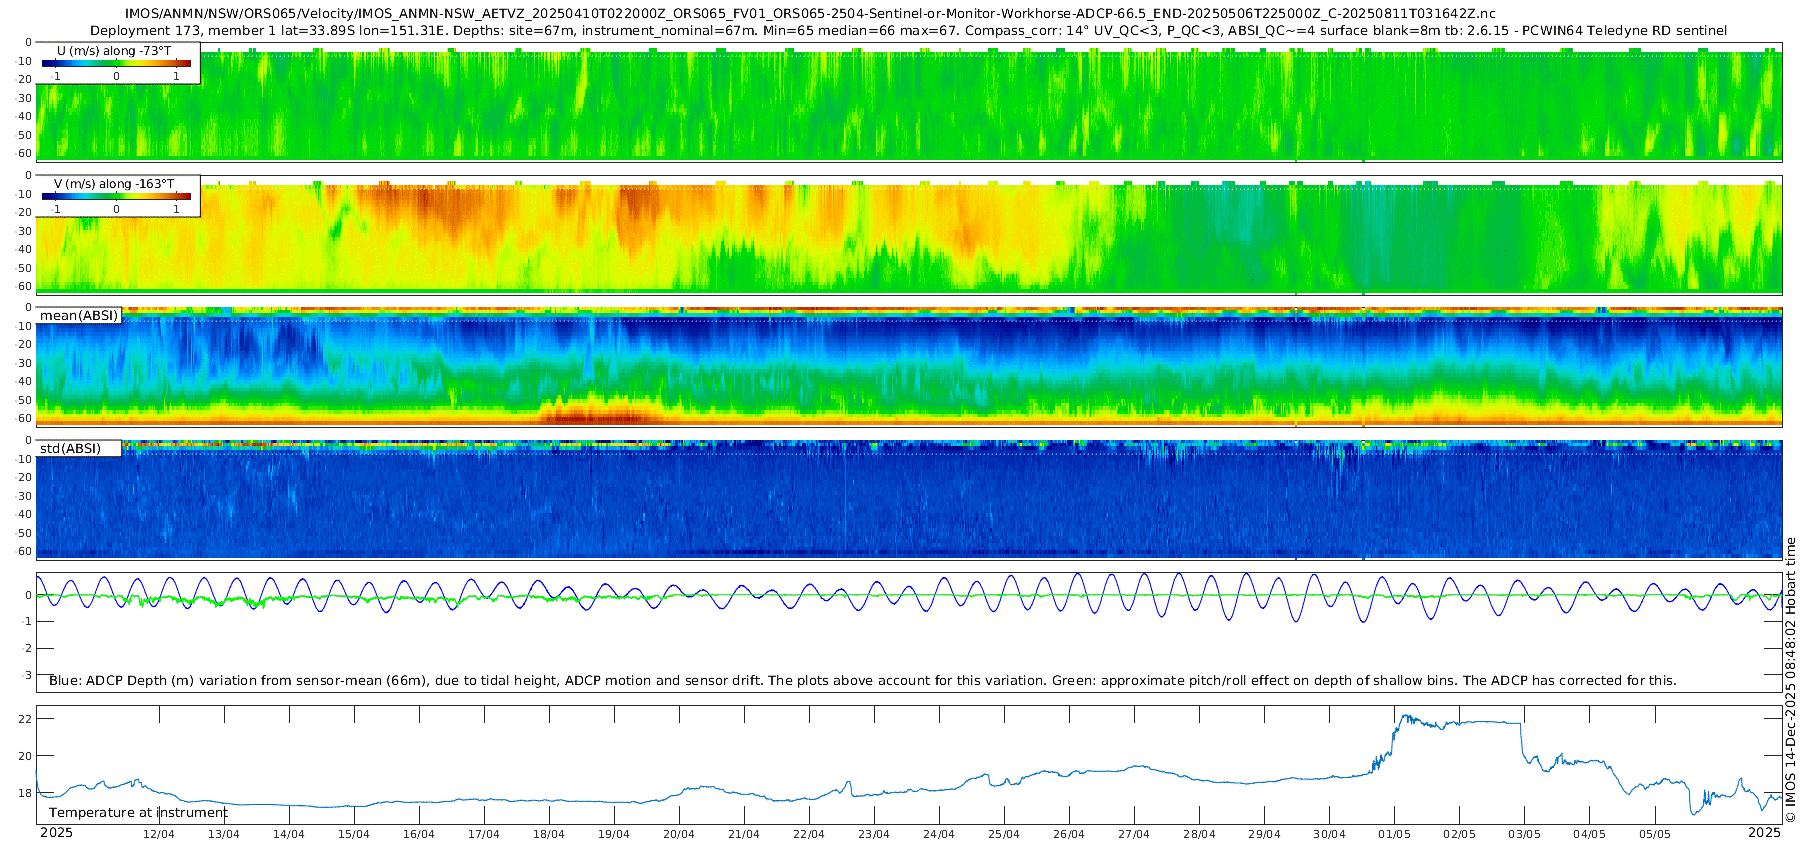The image size is (1800, 850).
Task: Select the 'Deployment 173' metadata line
Action: (x=908, y=30)
